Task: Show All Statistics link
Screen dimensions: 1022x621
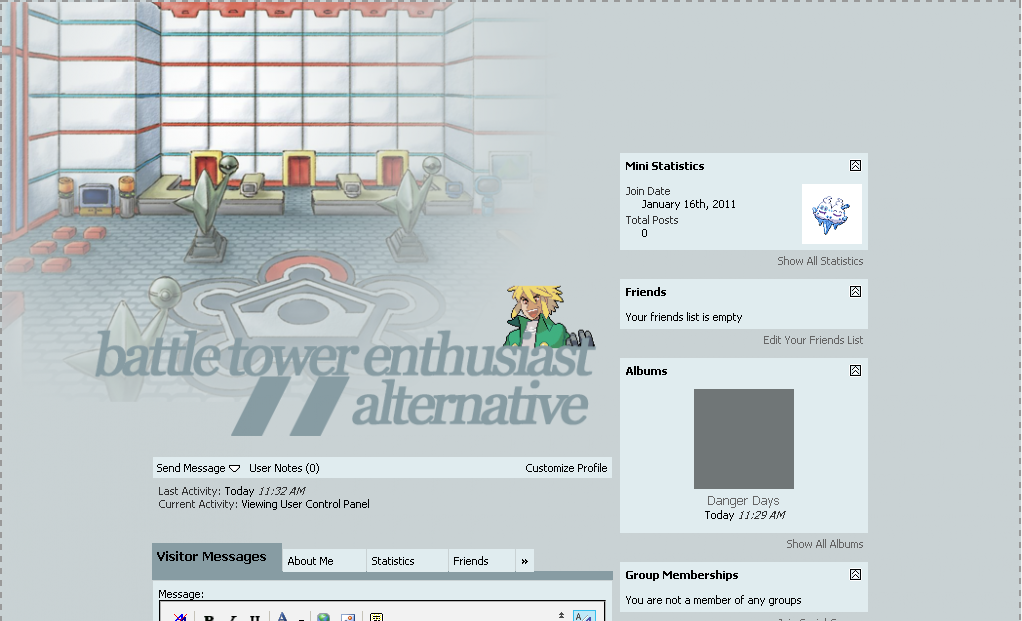Action: tap(820, 261)
